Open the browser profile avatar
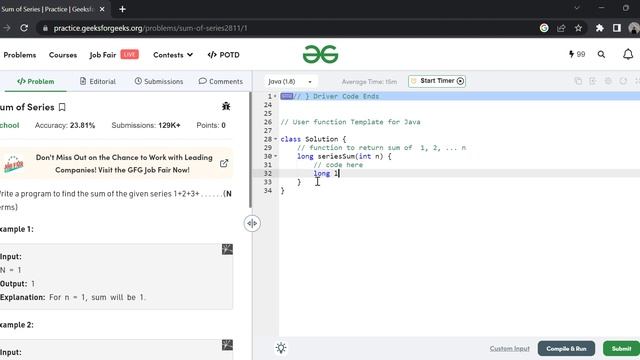This screenshot has width=640, height=360. pos(634,28)
